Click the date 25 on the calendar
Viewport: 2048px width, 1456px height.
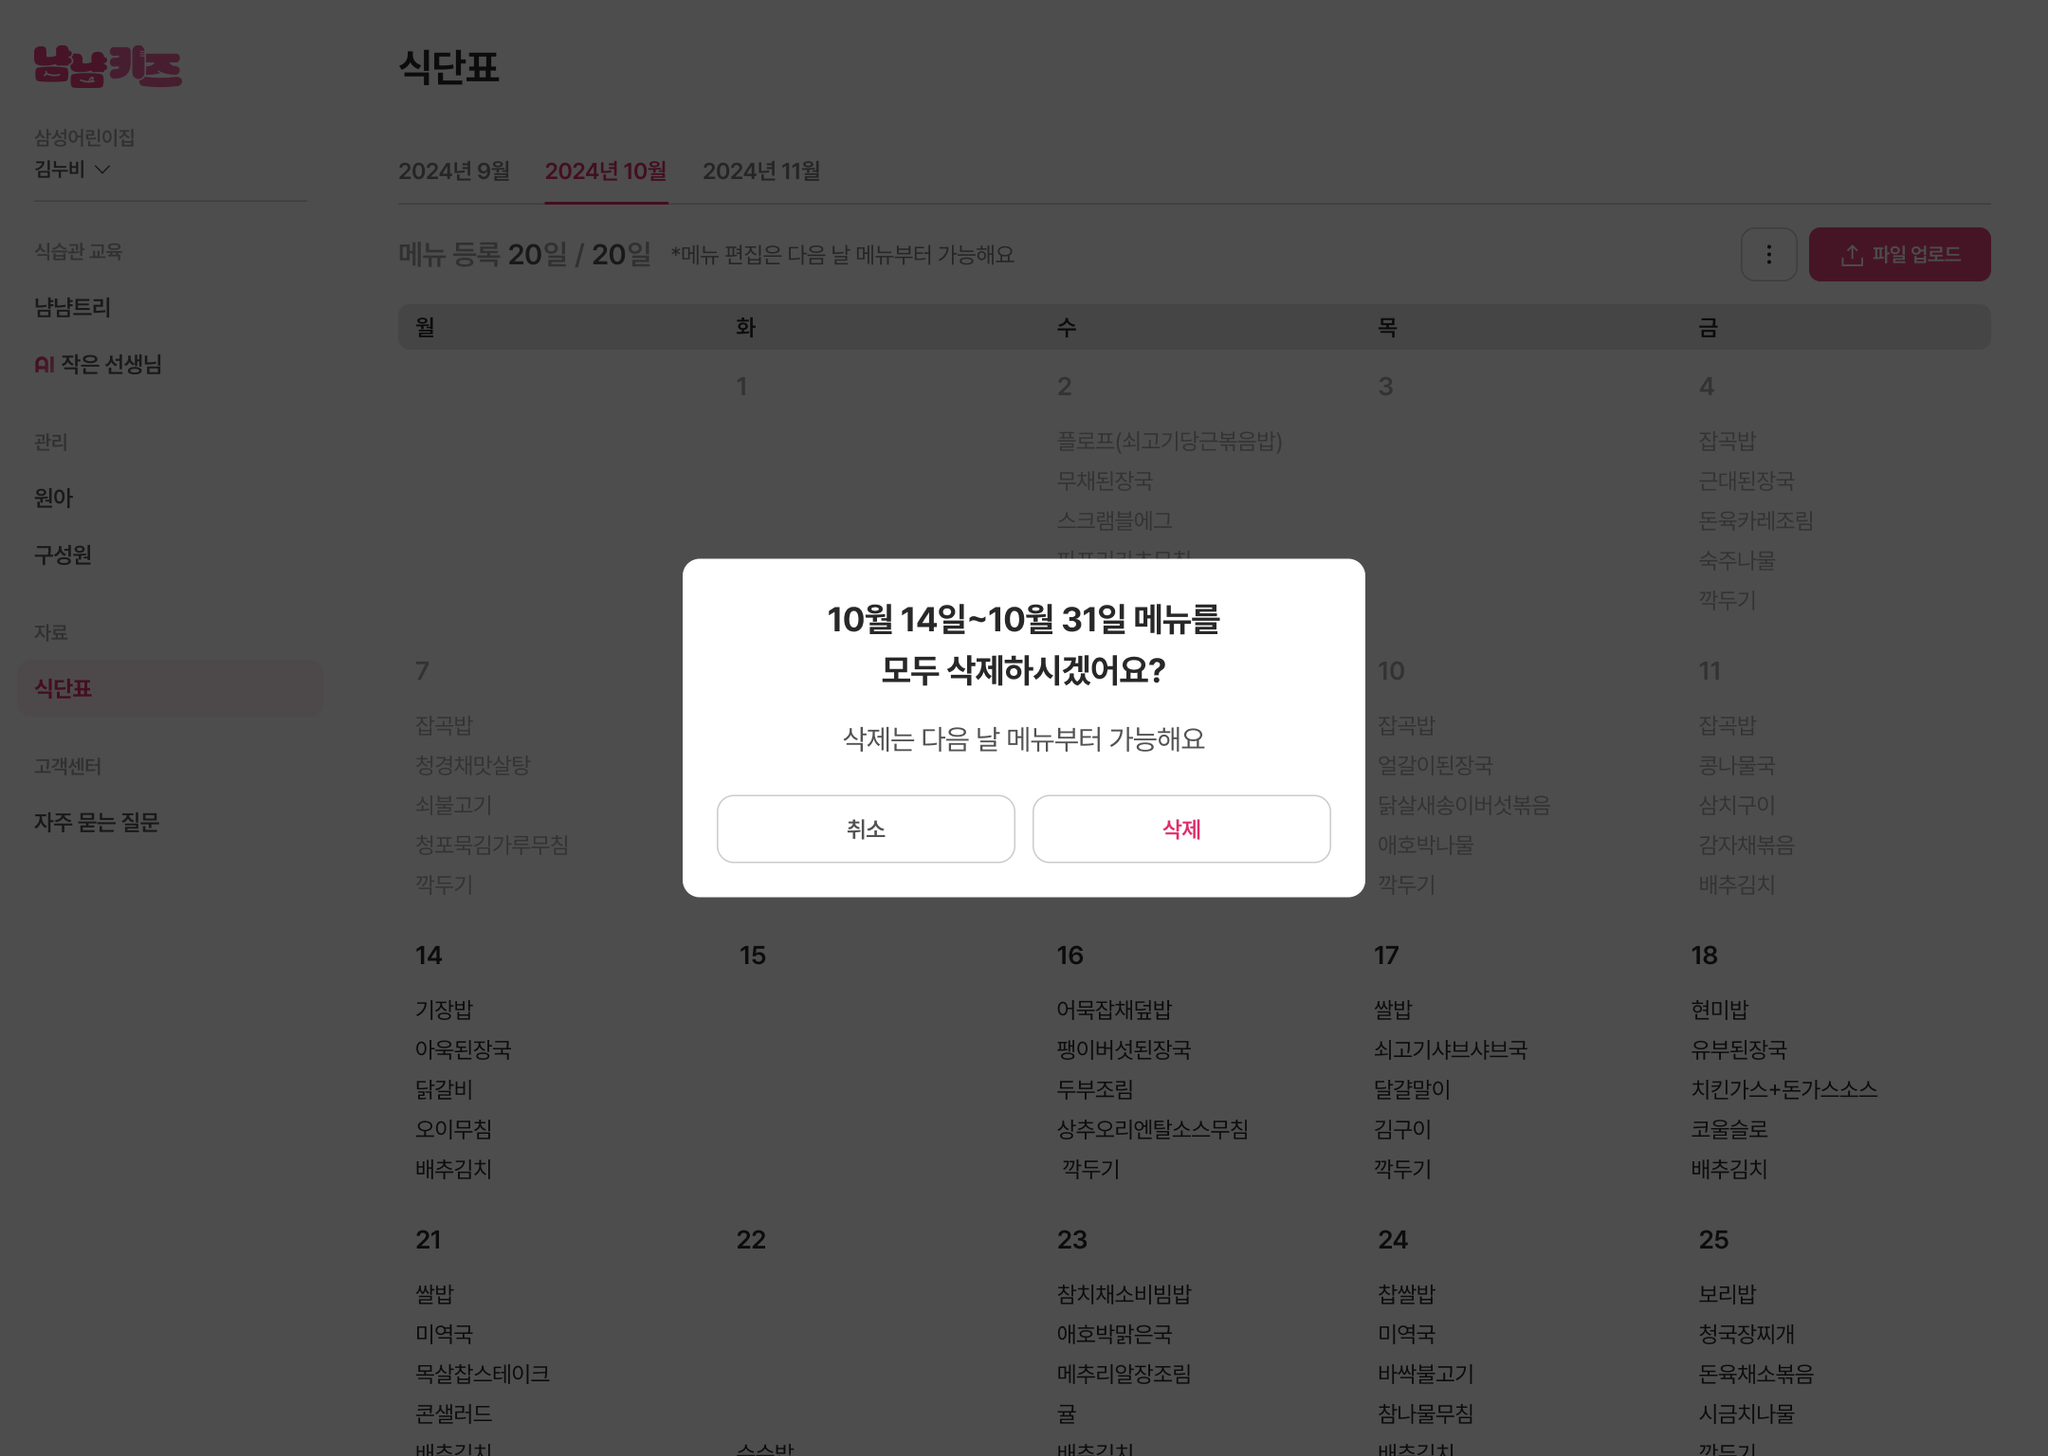tap(1713, 1240)
